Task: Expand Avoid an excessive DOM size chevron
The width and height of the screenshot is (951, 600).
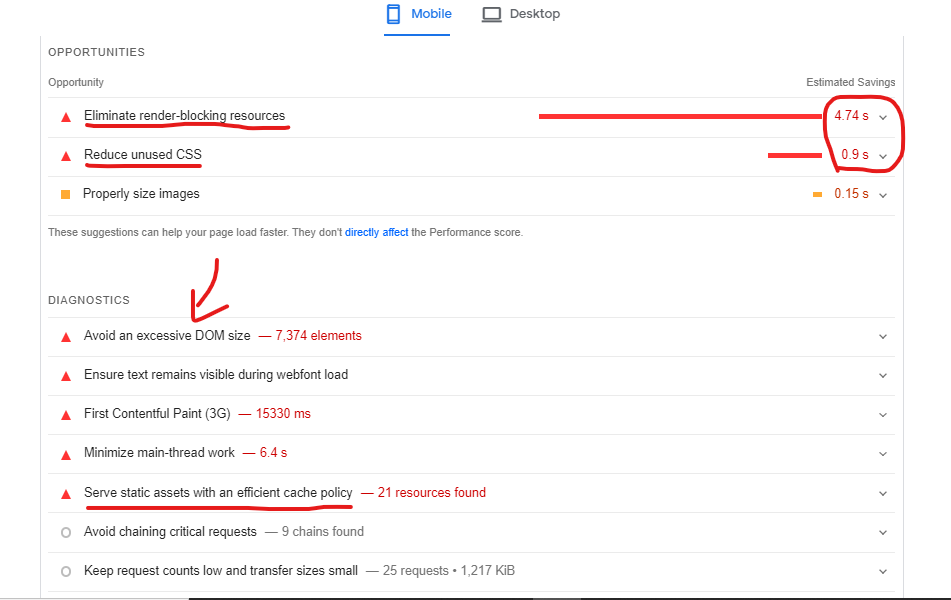Action: (x=883, y=337)
